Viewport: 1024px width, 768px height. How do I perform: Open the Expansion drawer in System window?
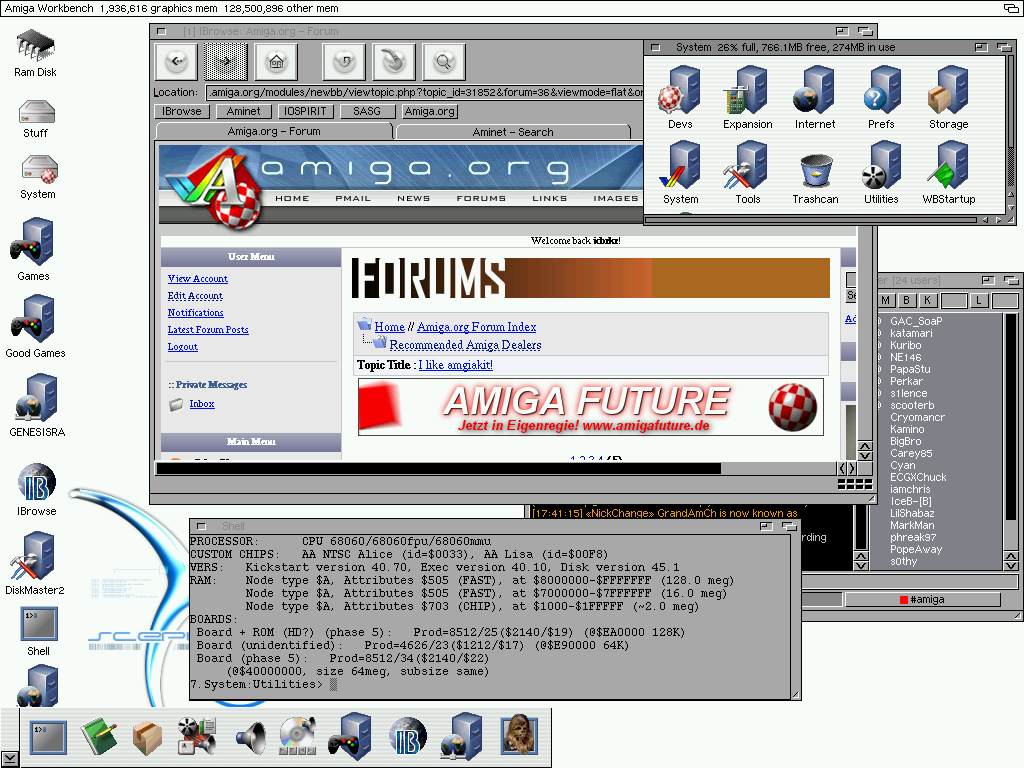[747, 97]
